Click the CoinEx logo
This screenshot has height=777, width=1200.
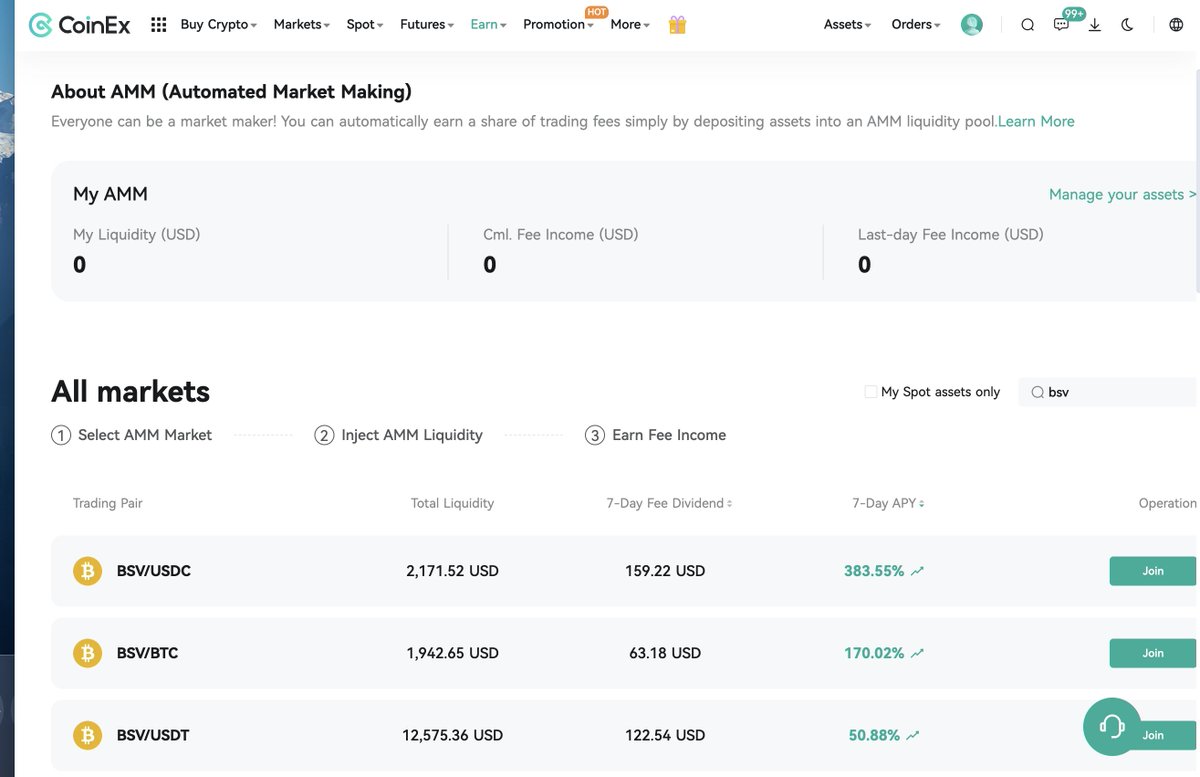80,25
